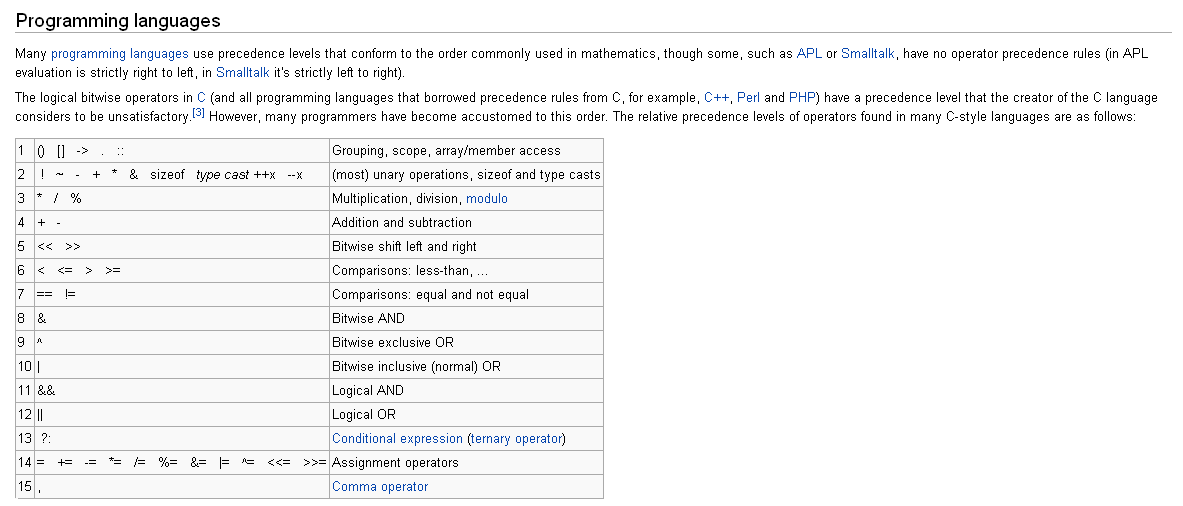The height and width of the screenshot is (506, 1183).
Task: Follow the Smalltalk link before "it's strictly left to right"
Action: [x=243, y=73]
